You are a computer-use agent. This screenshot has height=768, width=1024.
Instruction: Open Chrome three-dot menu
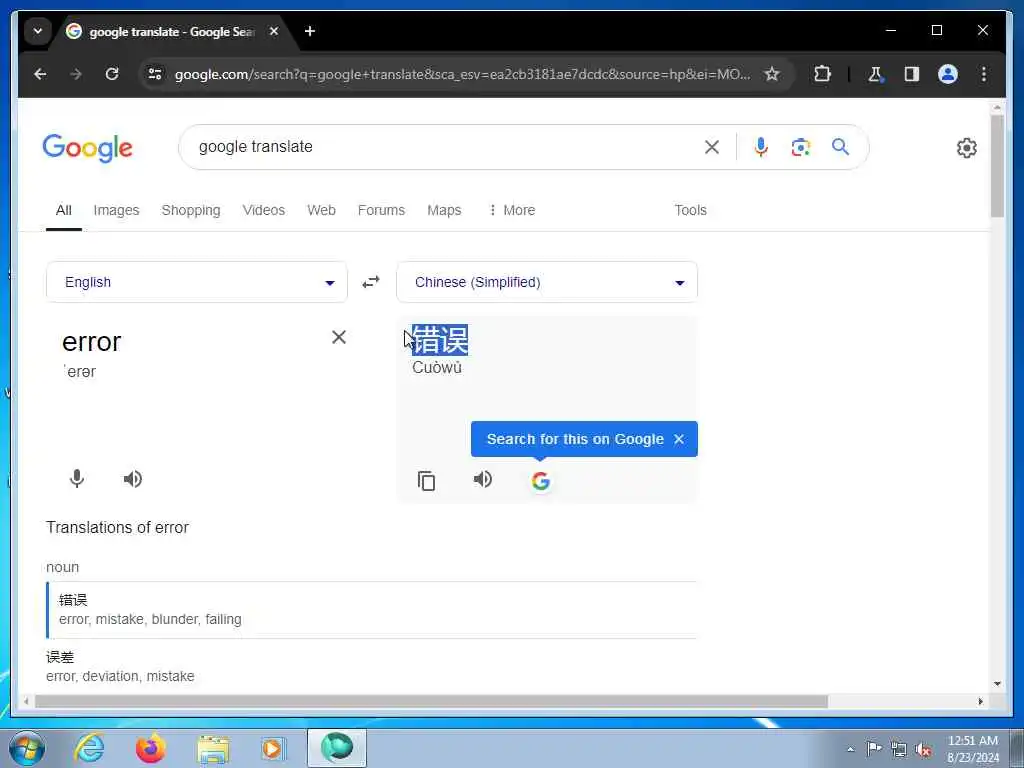pyautogui.click(x=984, y=74)
